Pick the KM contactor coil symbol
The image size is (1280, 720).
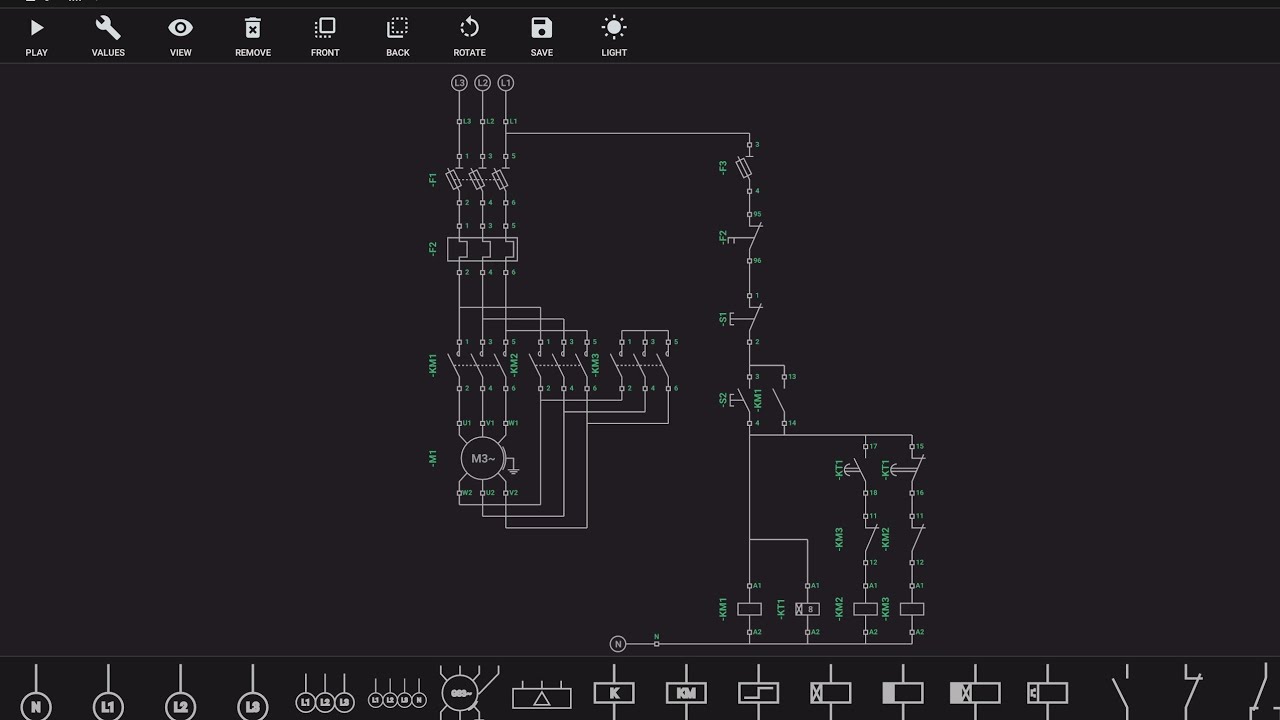coord(686,692)
